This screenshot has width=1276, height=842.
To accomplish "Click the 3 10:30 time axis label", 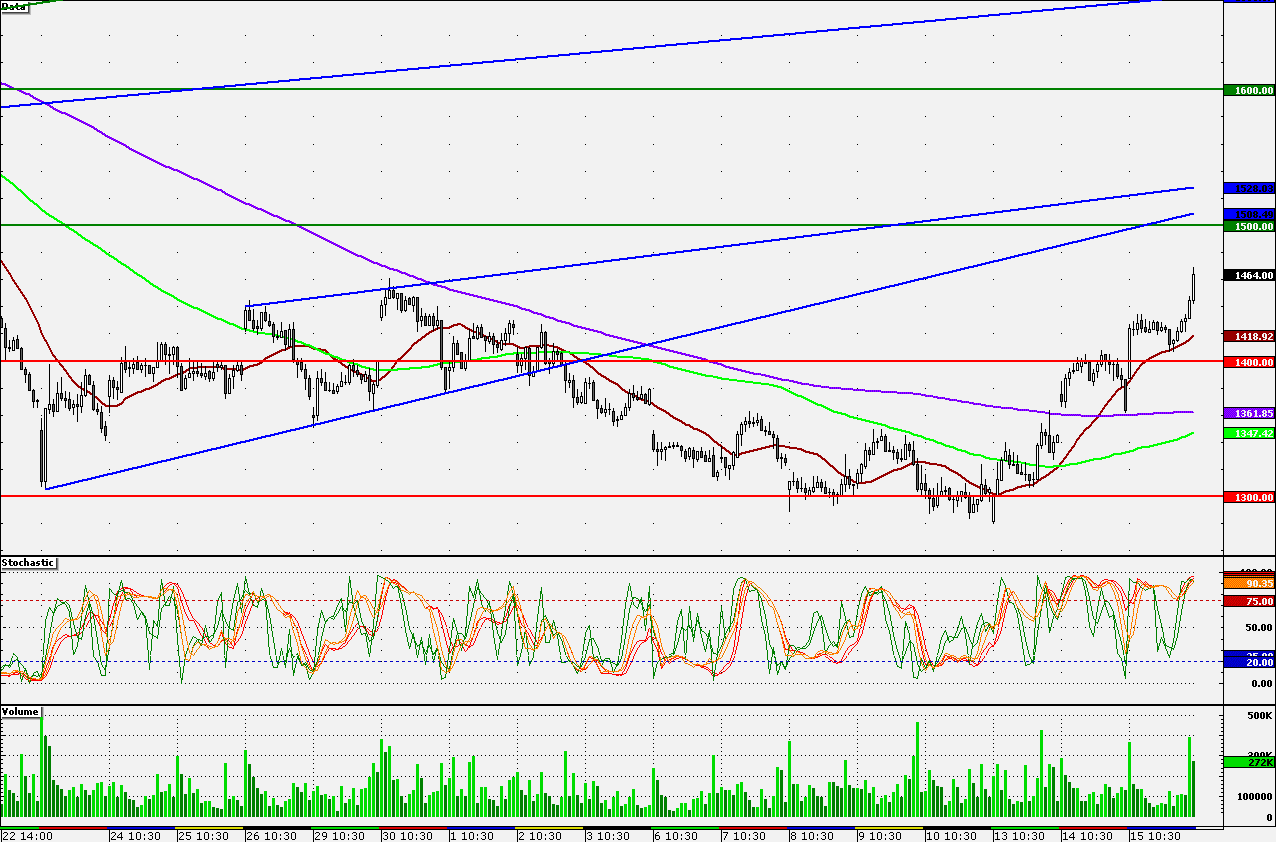I will tap(608, 835).
